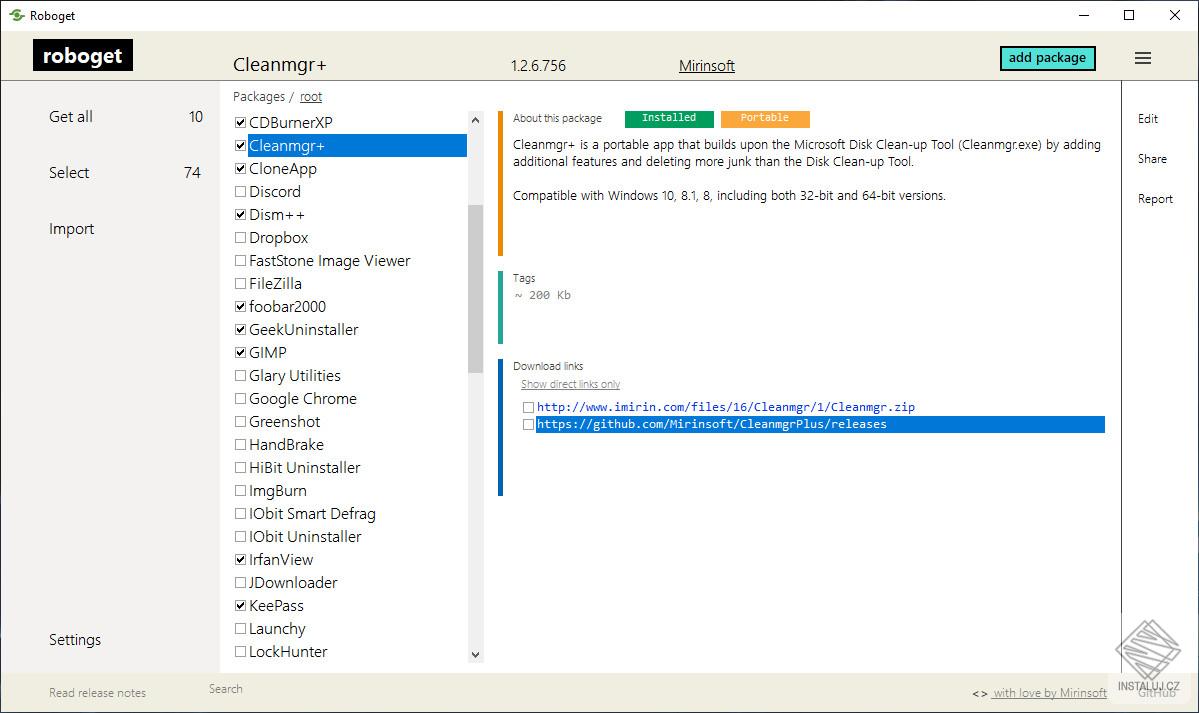This screenshot has height=713, width=1199.
Task: Tick the imirin.com download link checkbox
Action: [x=528, y=408]
